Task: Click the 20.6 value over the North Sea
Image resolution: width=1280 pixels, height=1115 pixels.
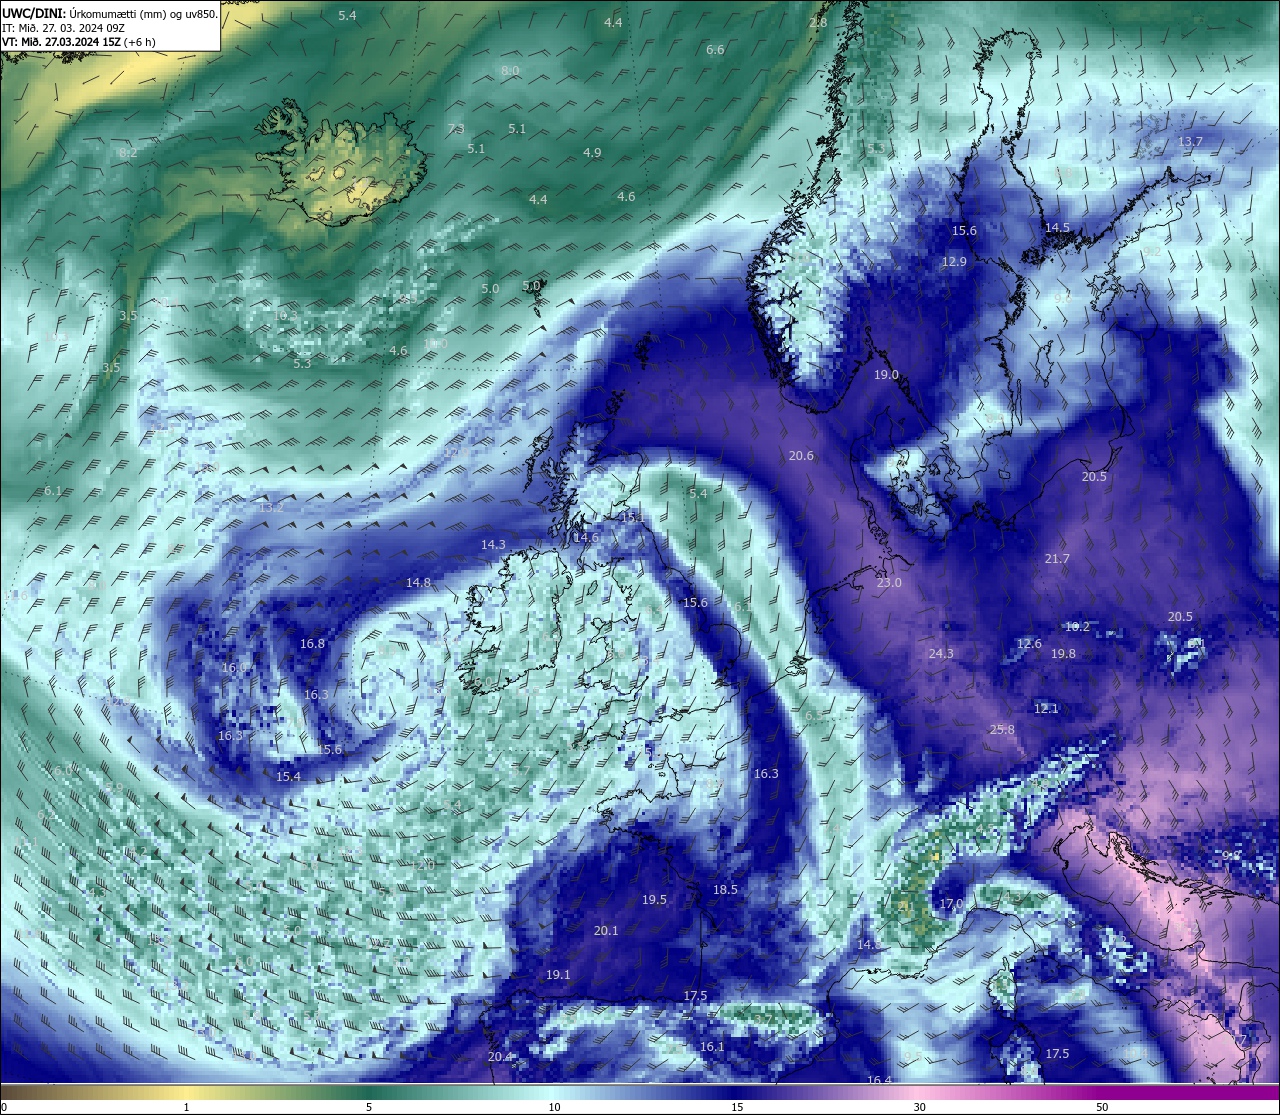Action: tap(801, 455)
